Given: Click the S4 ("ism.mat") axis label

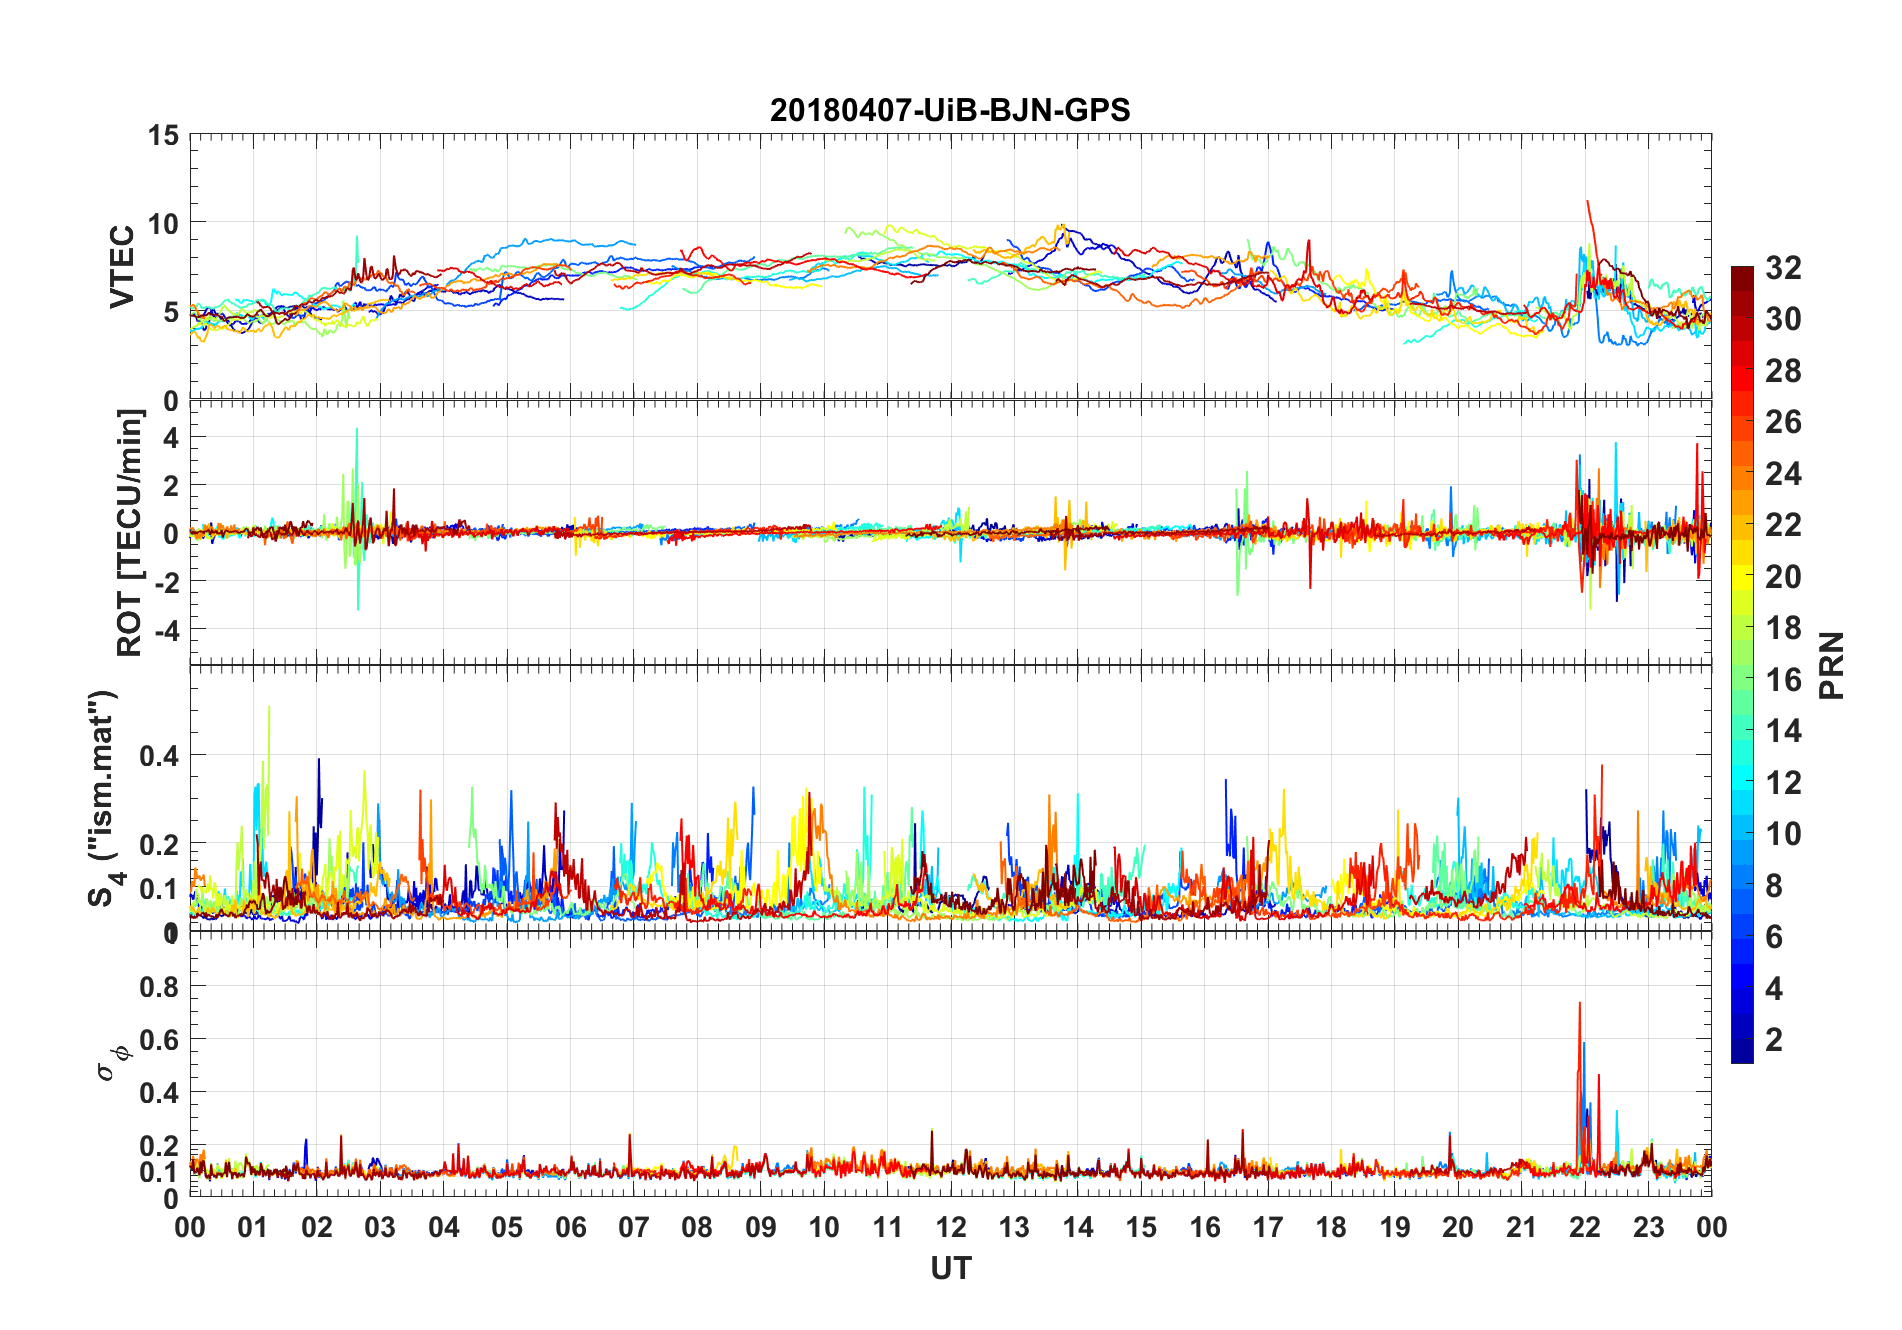Looking at the screenshot, I should coord(105,798).
